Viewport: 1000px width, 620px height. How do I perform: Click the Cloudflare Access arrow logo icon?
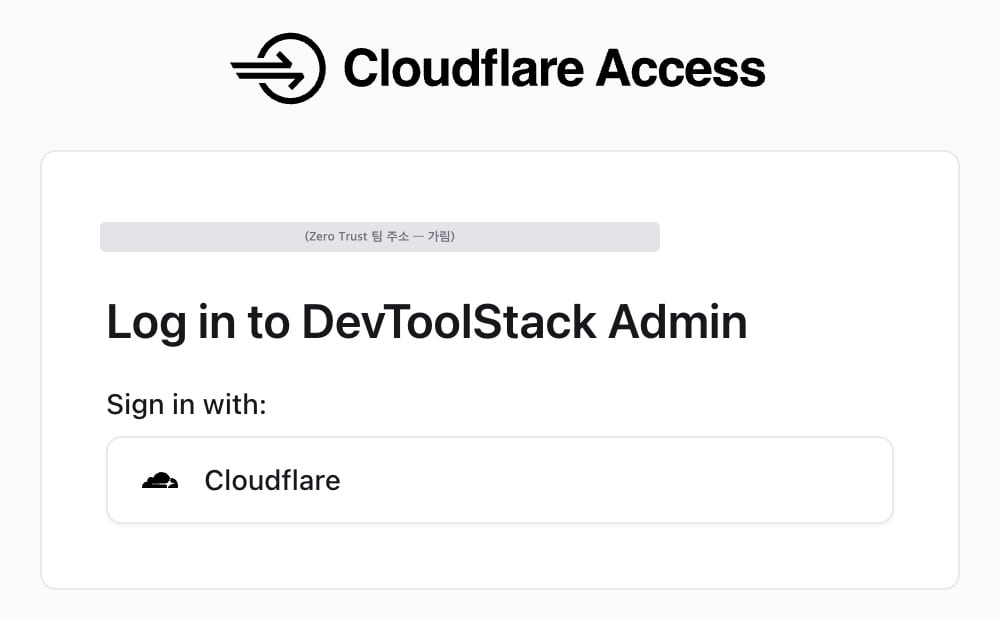pyautogui.click(x=278, y=68)
